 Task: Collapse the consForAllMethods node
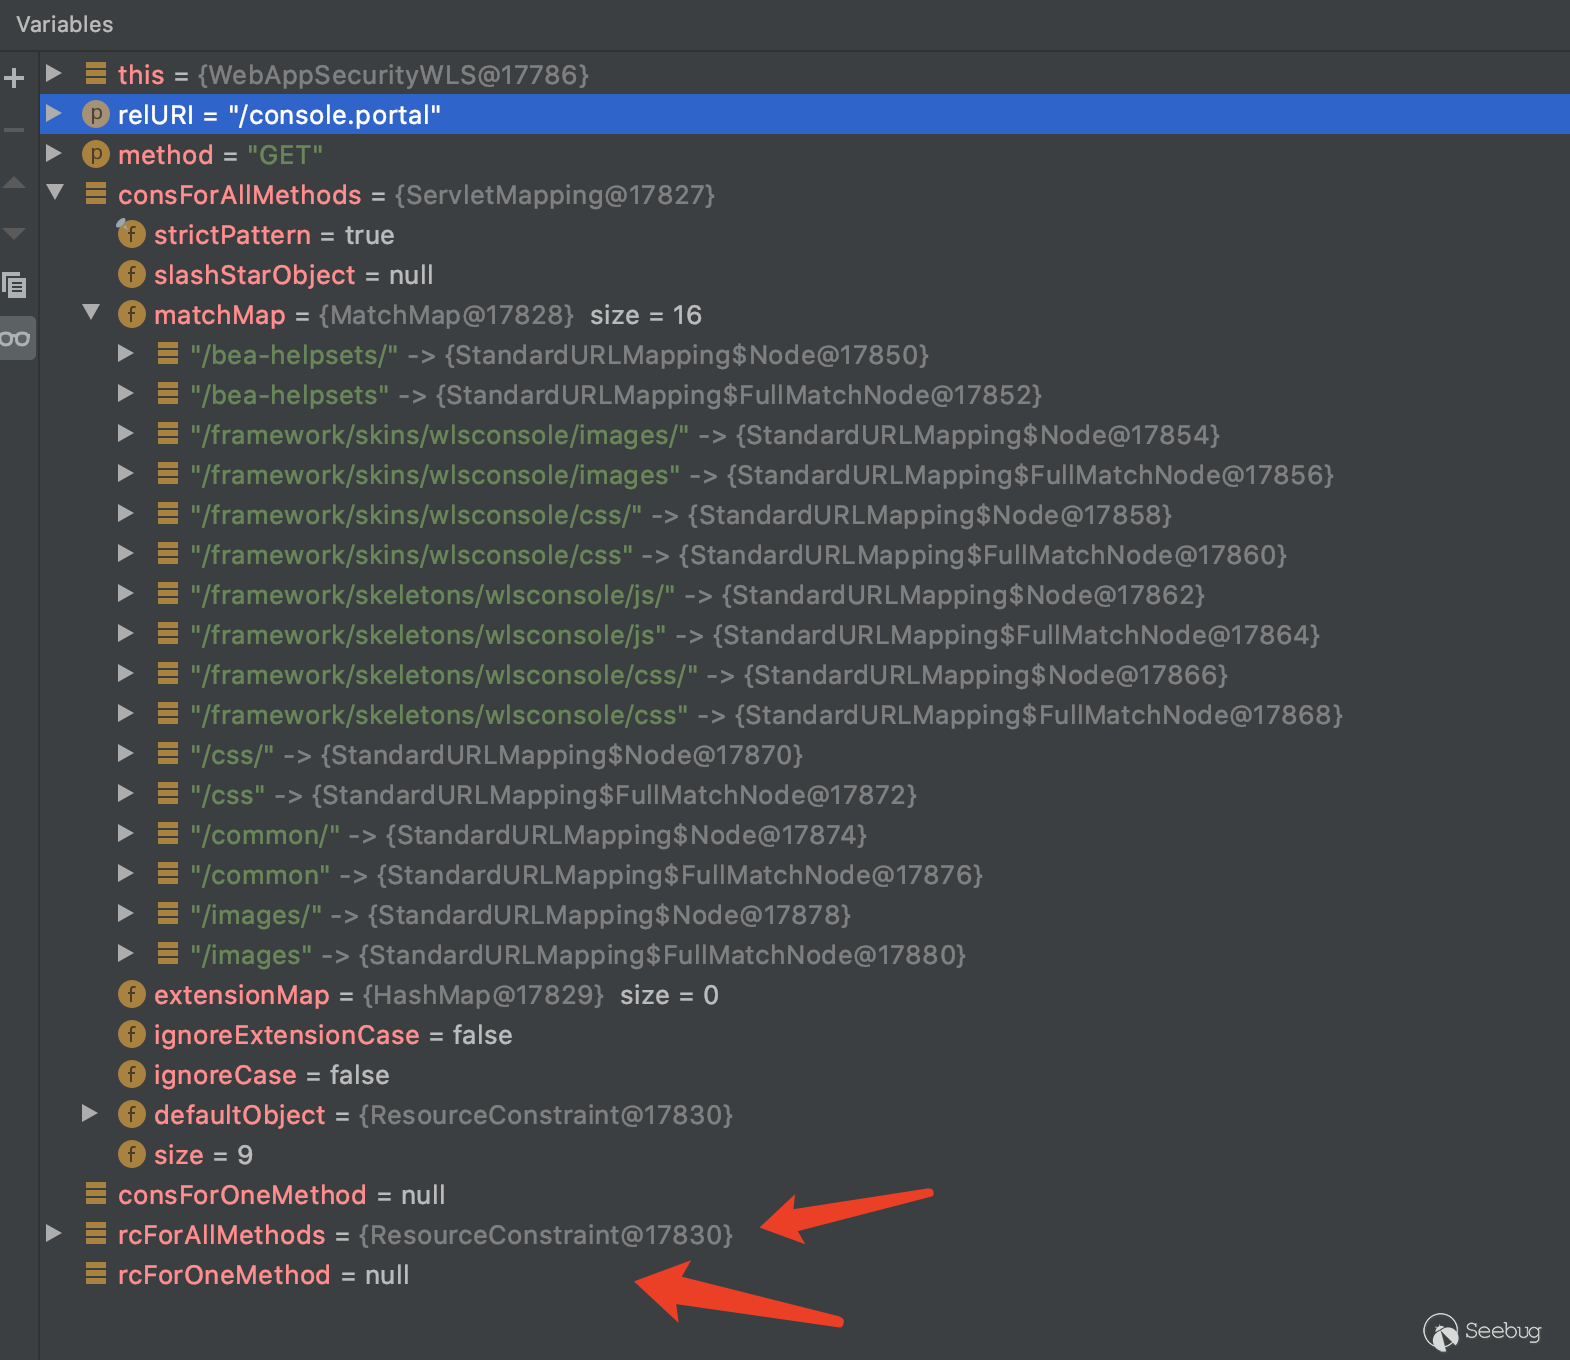55,192
